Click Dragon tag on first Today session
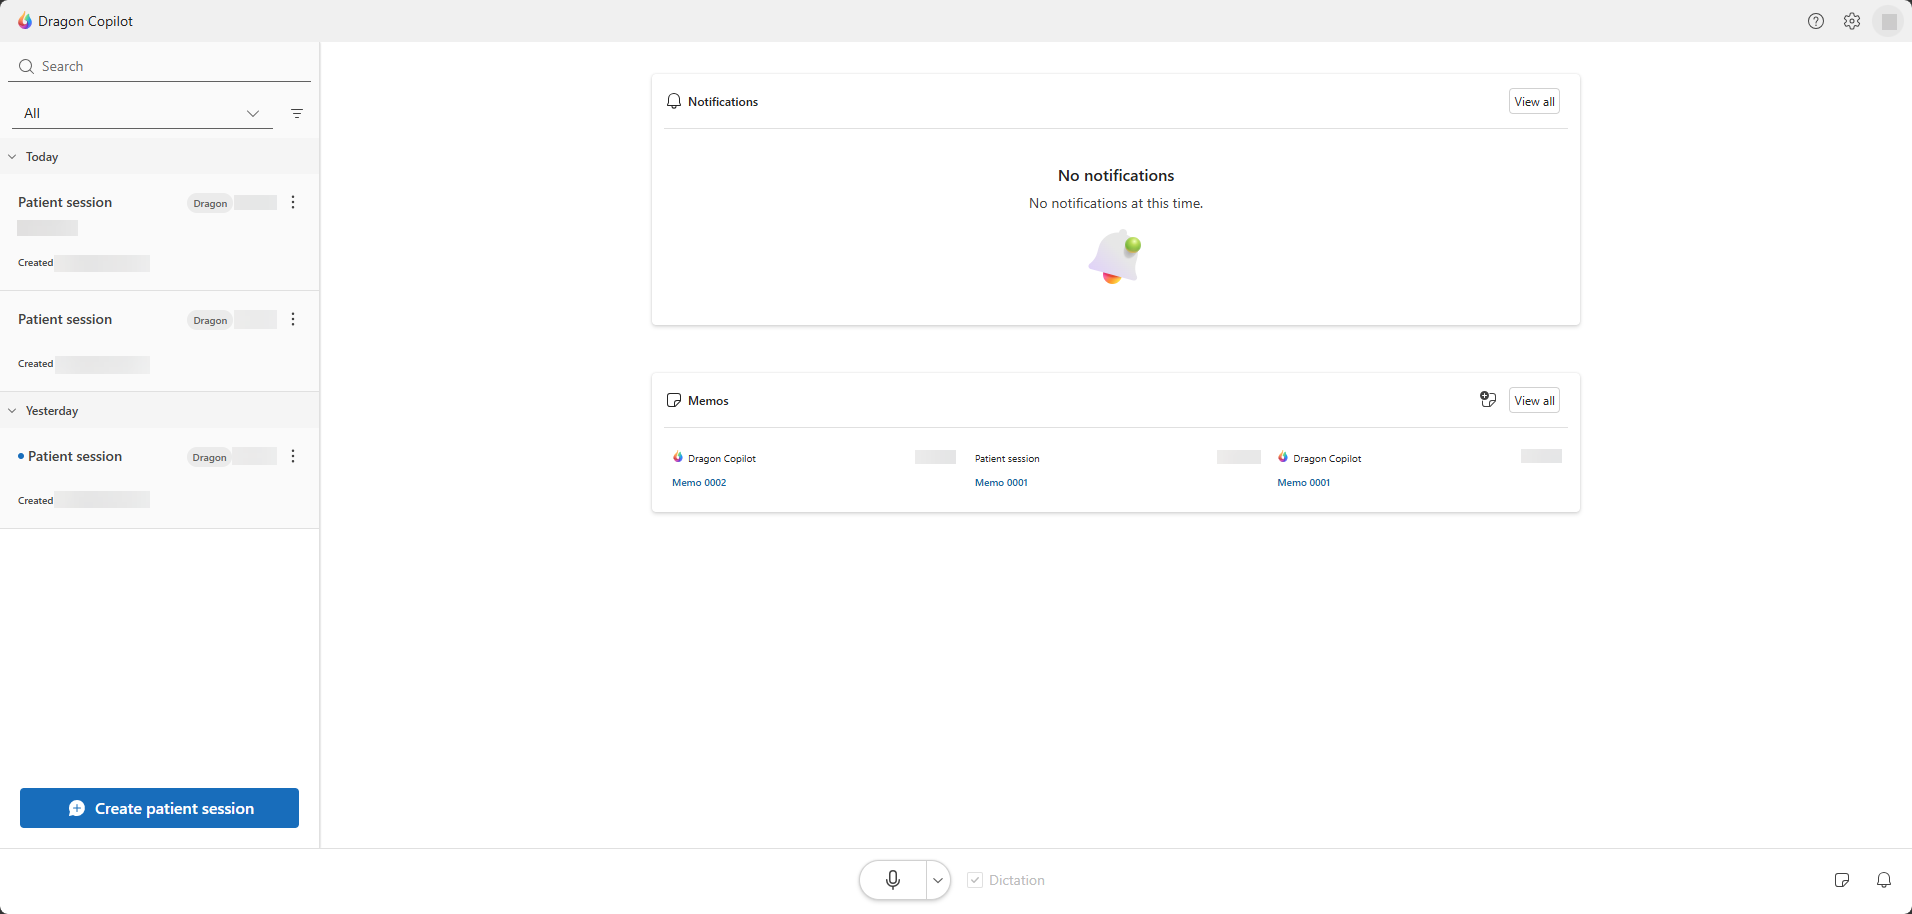The height and width of the screenshot is (914, 1912). coord(210,203)
